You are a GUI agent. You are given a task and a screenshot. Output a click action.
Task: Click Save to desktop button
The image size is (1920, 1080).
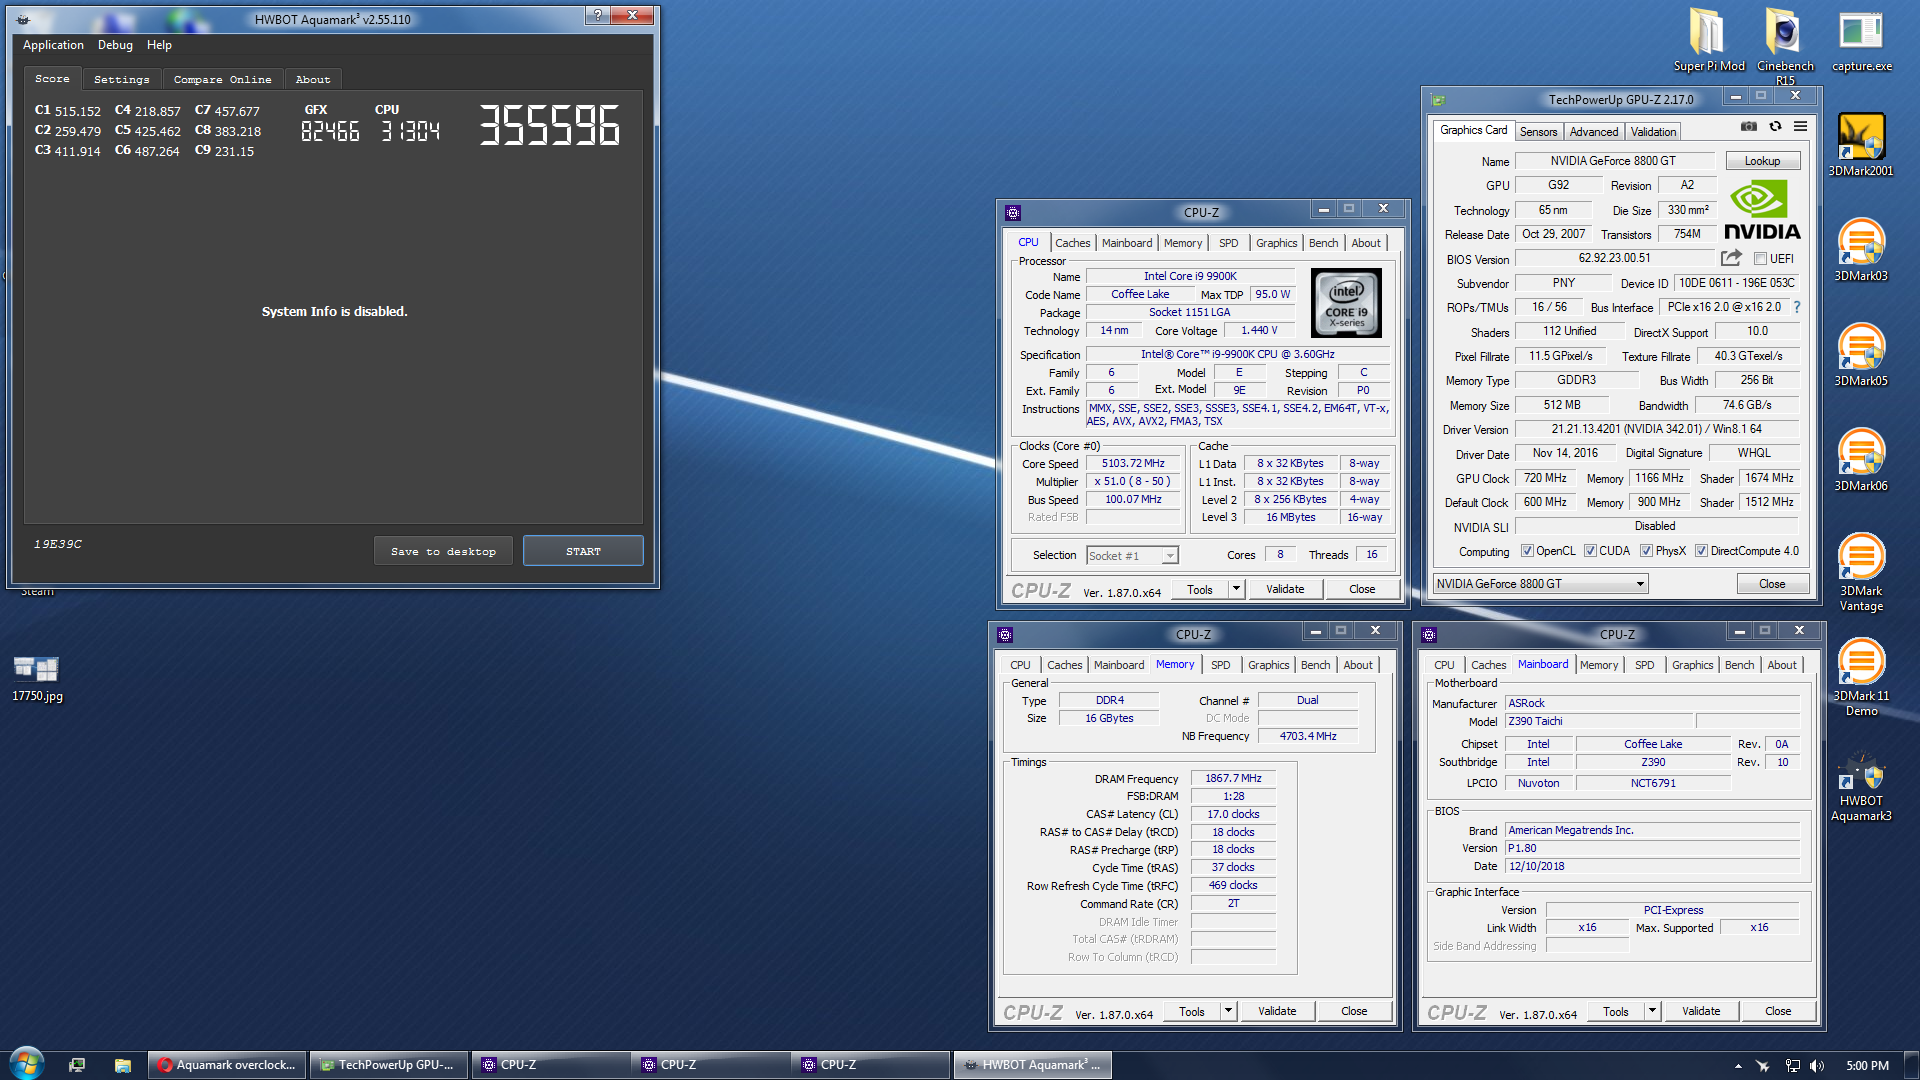[443, 551]
